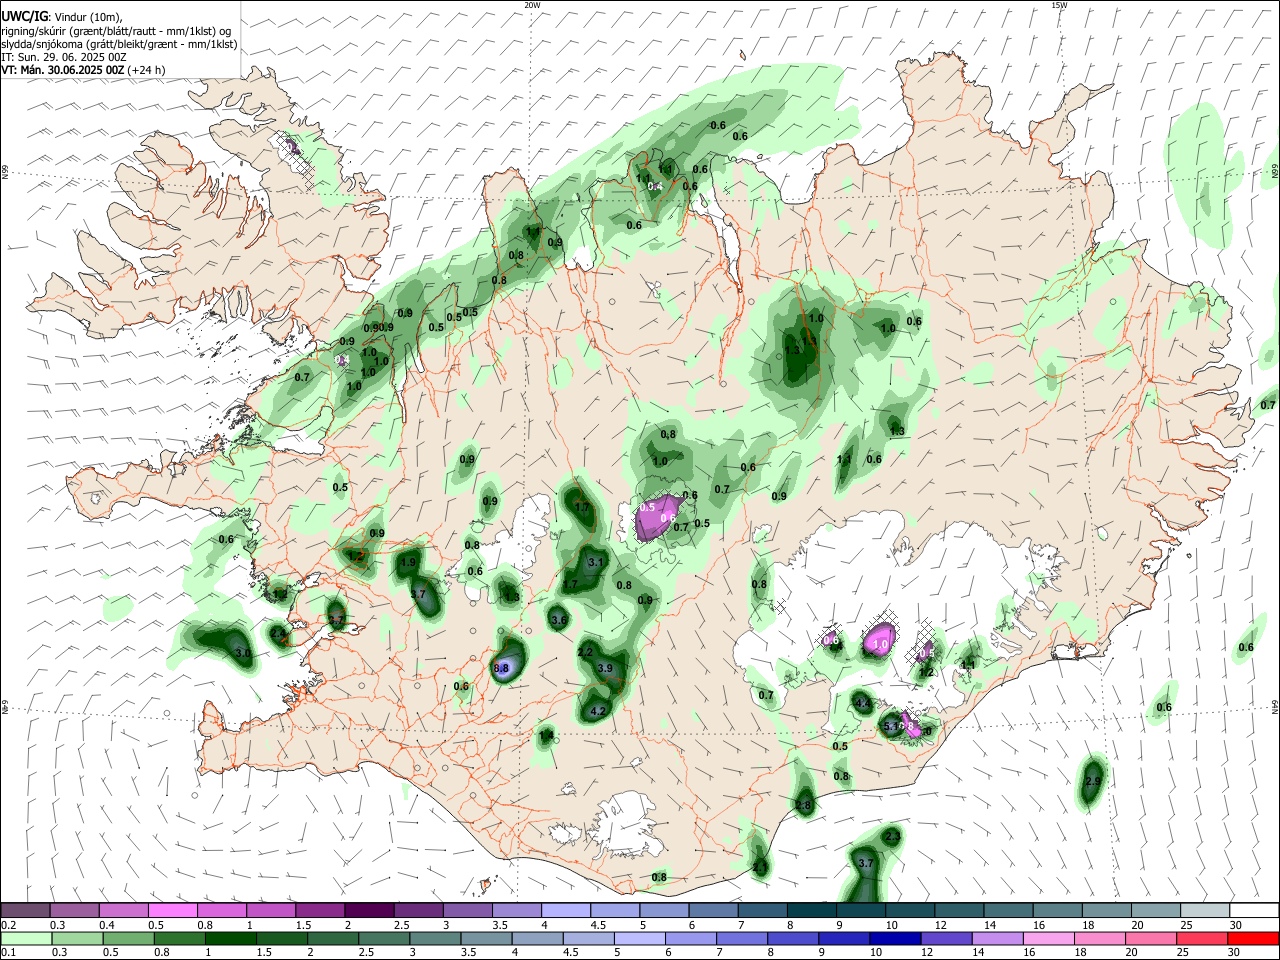1280x960 pixels.
Task: Click the bright red 30 mm rain legend swatch
Action: (x=1254, y=938)
